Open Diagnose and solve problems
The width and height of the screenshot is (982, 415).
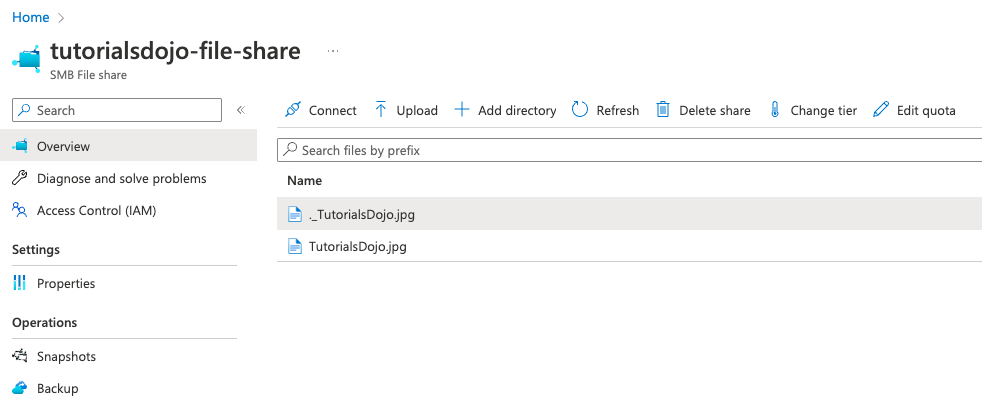[x=121, y=178]
